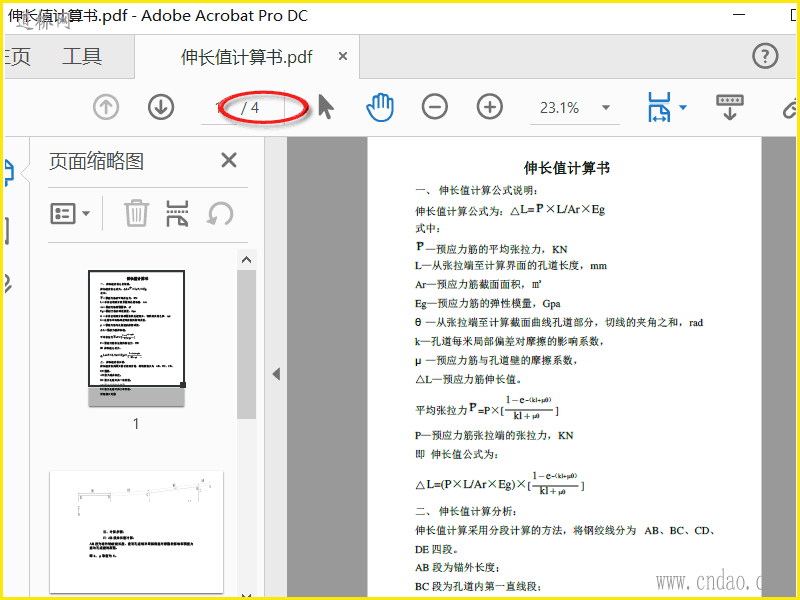Click the line 一、伸长值计算公式说明
The height and width of the screenshot is (600, 800).
pos(477,190)
